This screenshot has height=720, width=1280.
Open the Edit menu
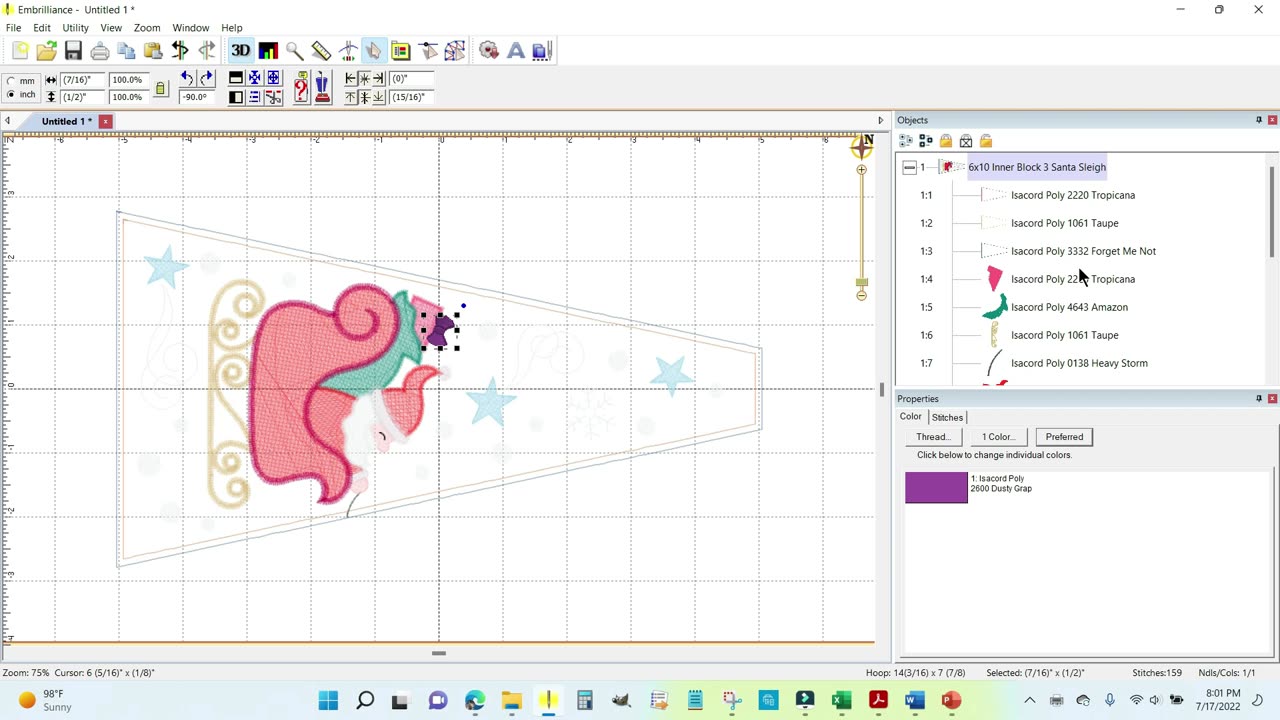(42, 28)
